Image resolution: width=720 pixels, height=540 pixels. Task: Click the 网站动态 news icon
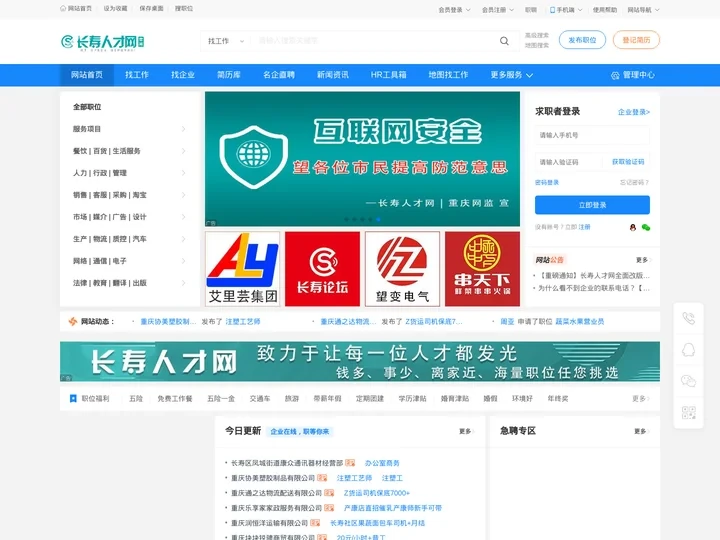click(x=73, y=321)
